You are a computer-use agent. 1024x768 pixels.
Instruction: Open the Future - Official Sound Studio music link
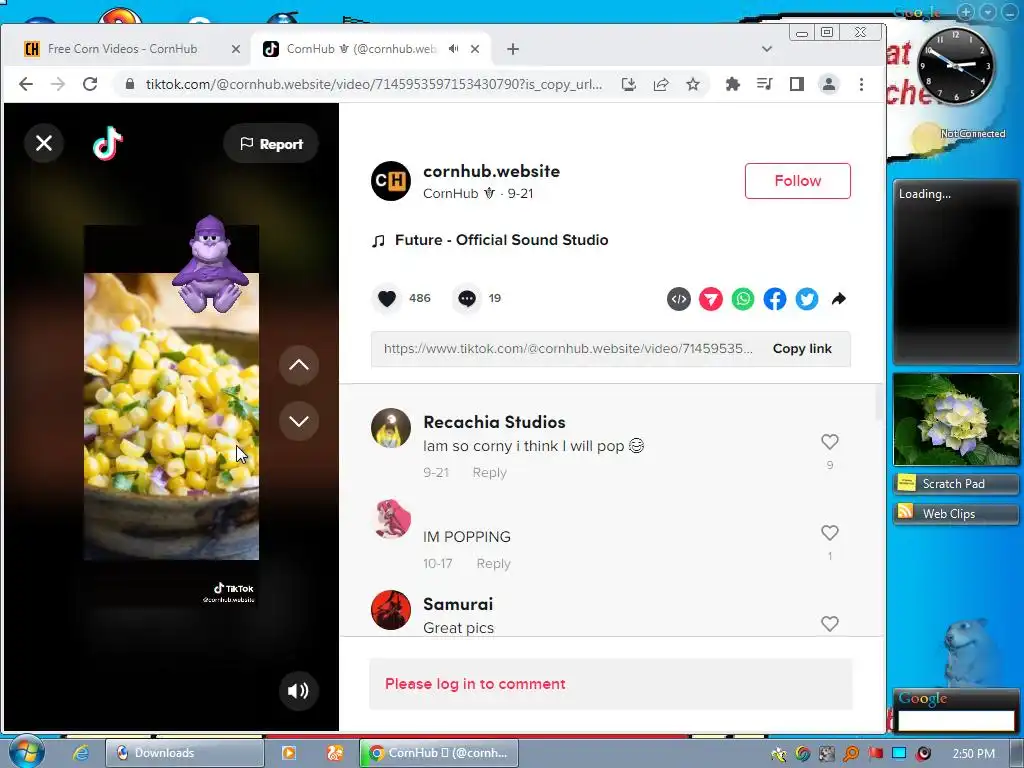tap(502, 240)
